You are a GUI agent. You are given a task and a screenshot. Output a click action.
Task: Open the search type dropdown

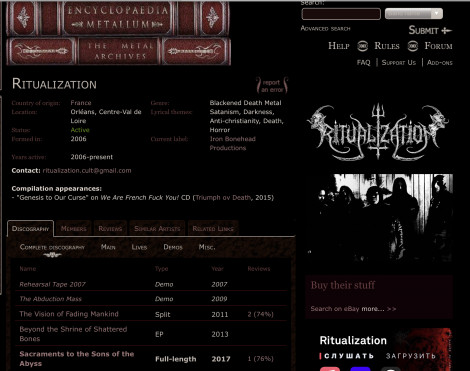point(414,14)
